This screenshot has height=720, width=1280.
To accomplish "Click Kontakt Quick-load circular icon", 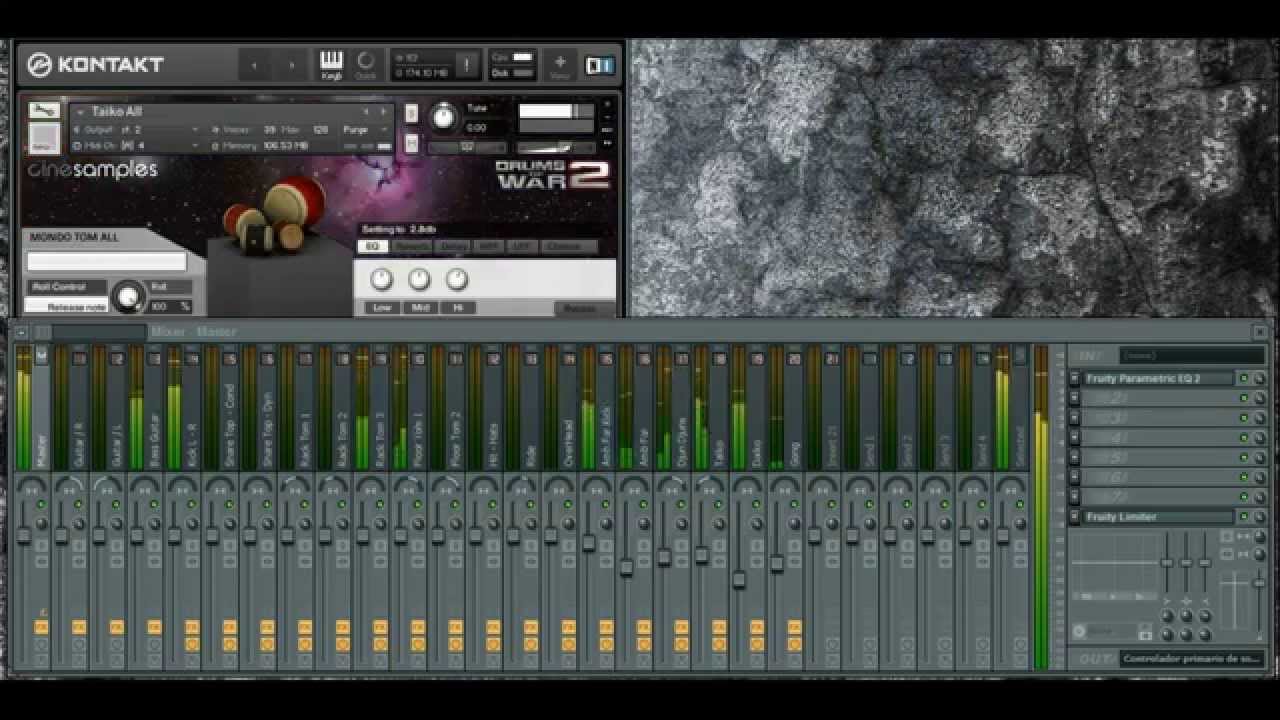I will pos(366,64).
